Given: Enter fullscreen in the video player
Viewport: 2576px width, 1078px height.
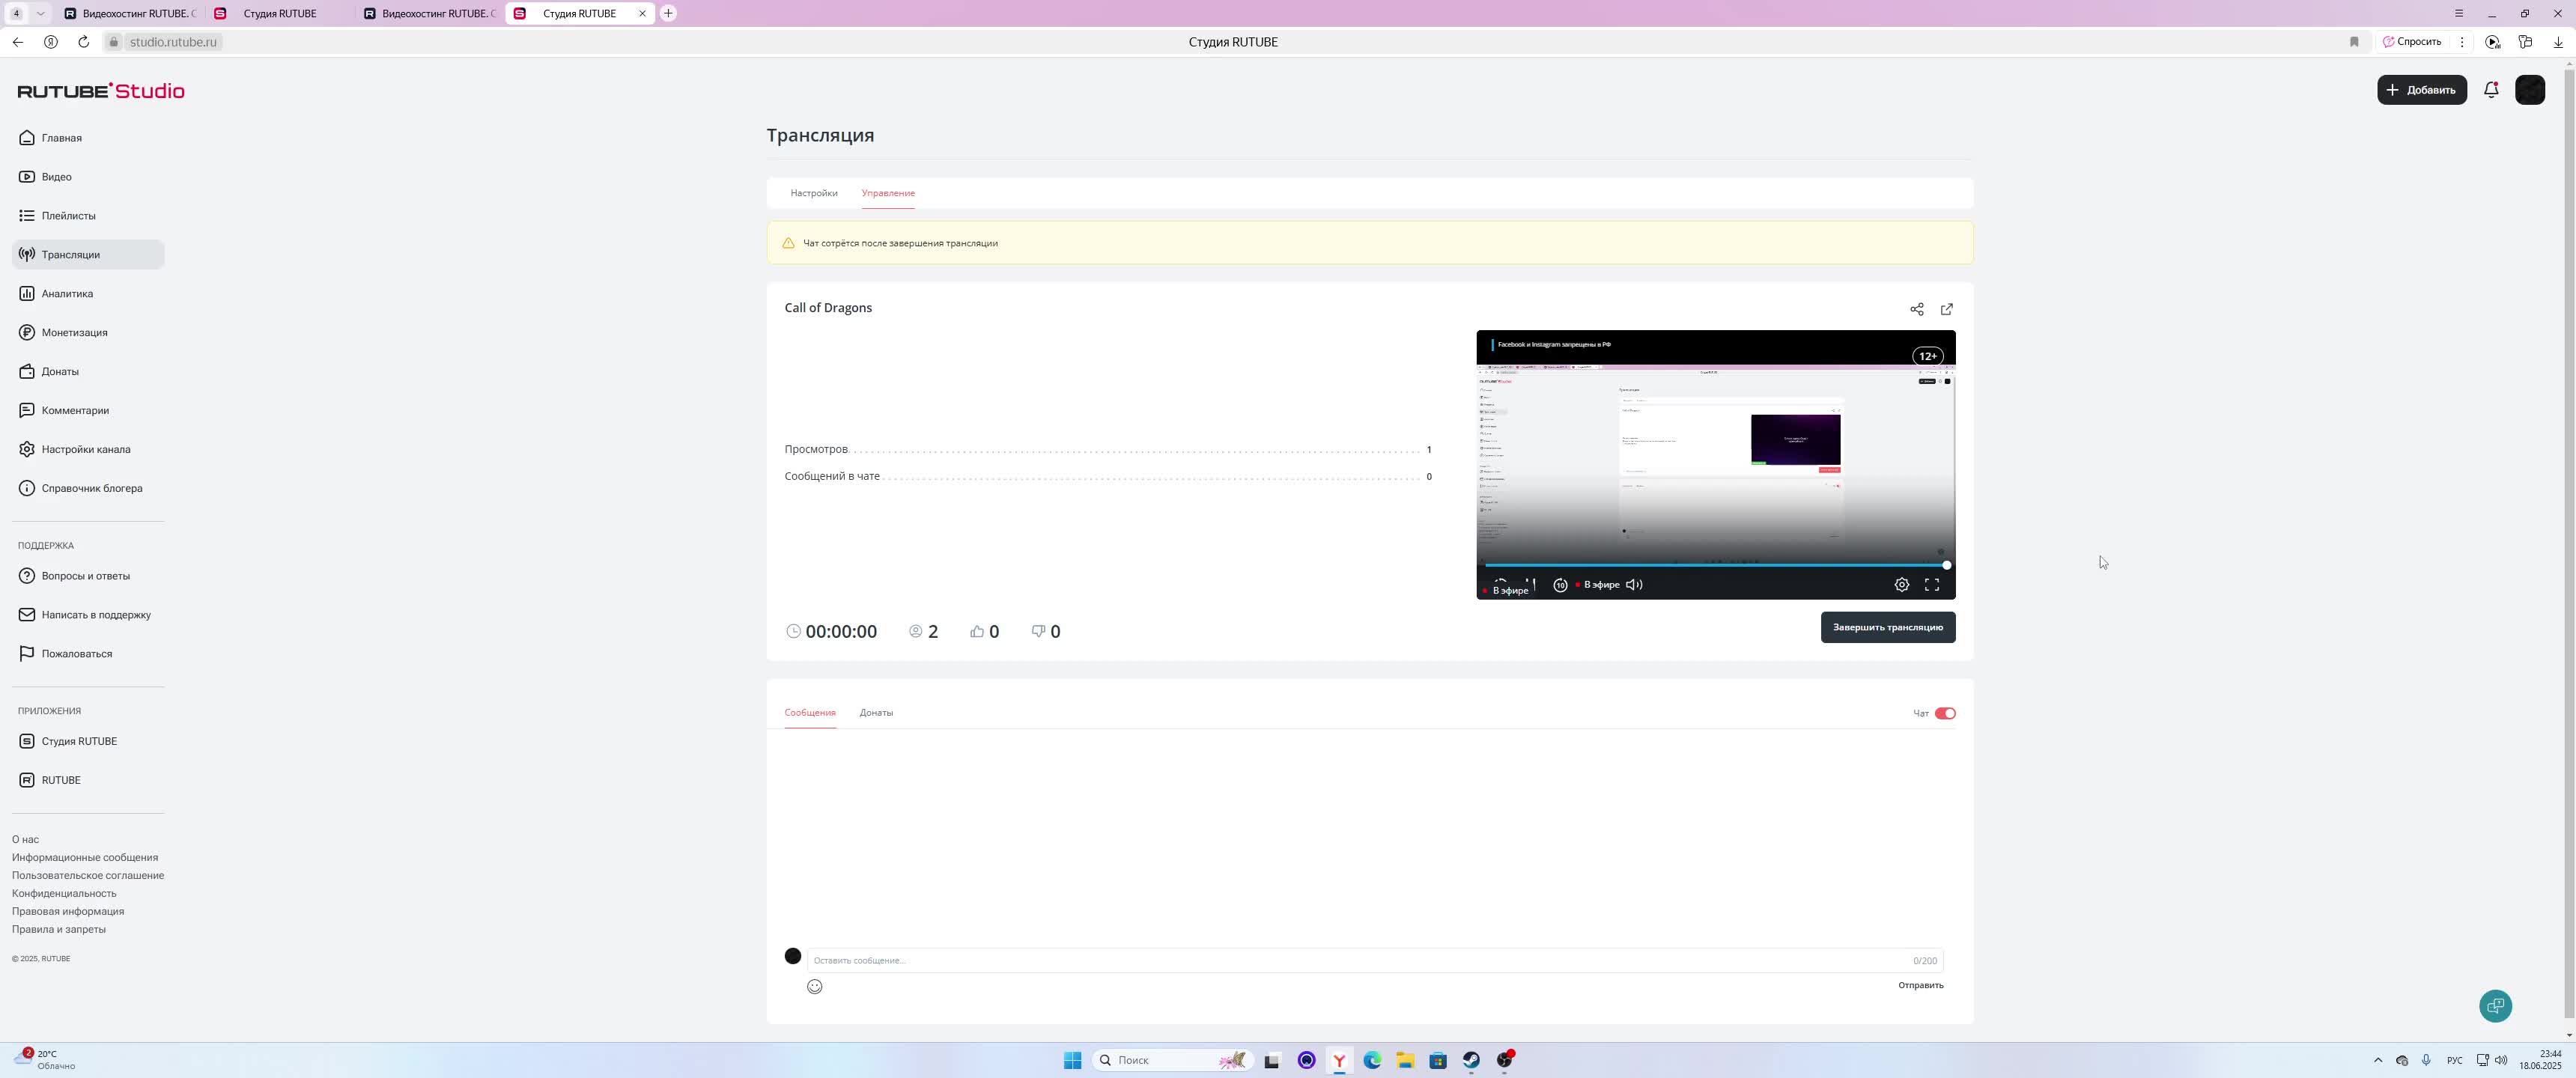Looking at the screenshot, I should [x=1932, y=585].
